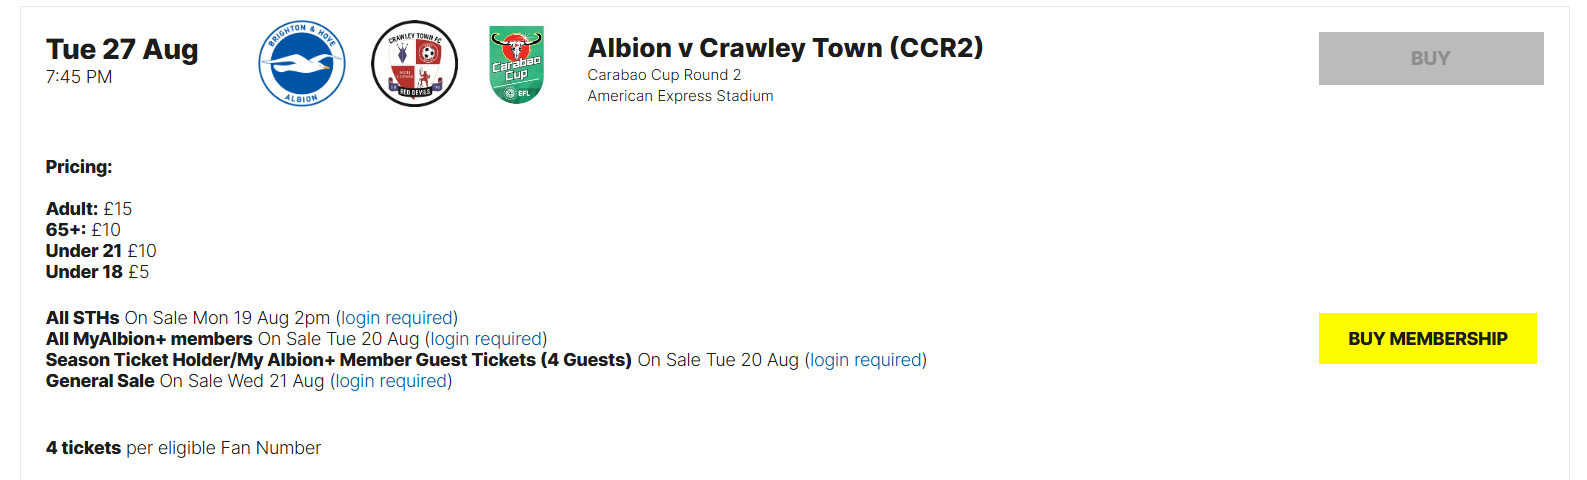
Task: Open login required link for General Sale
Action: click(391, 381)
